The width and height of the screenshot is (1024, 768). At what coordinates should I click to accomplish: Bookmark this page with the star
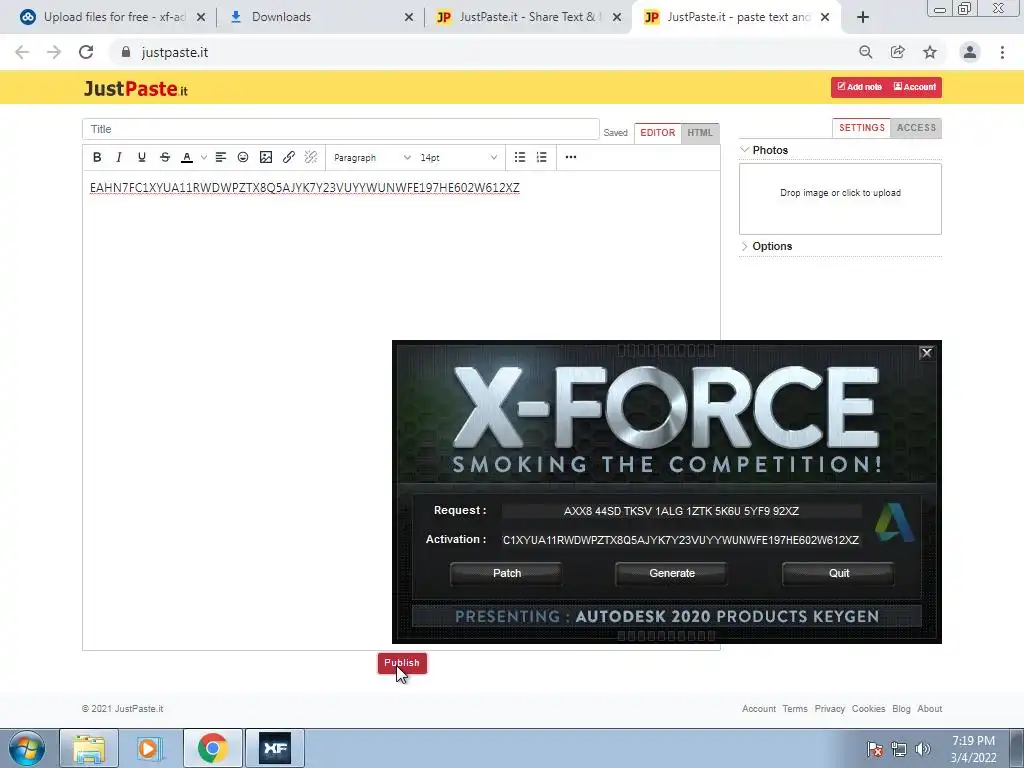930,52
